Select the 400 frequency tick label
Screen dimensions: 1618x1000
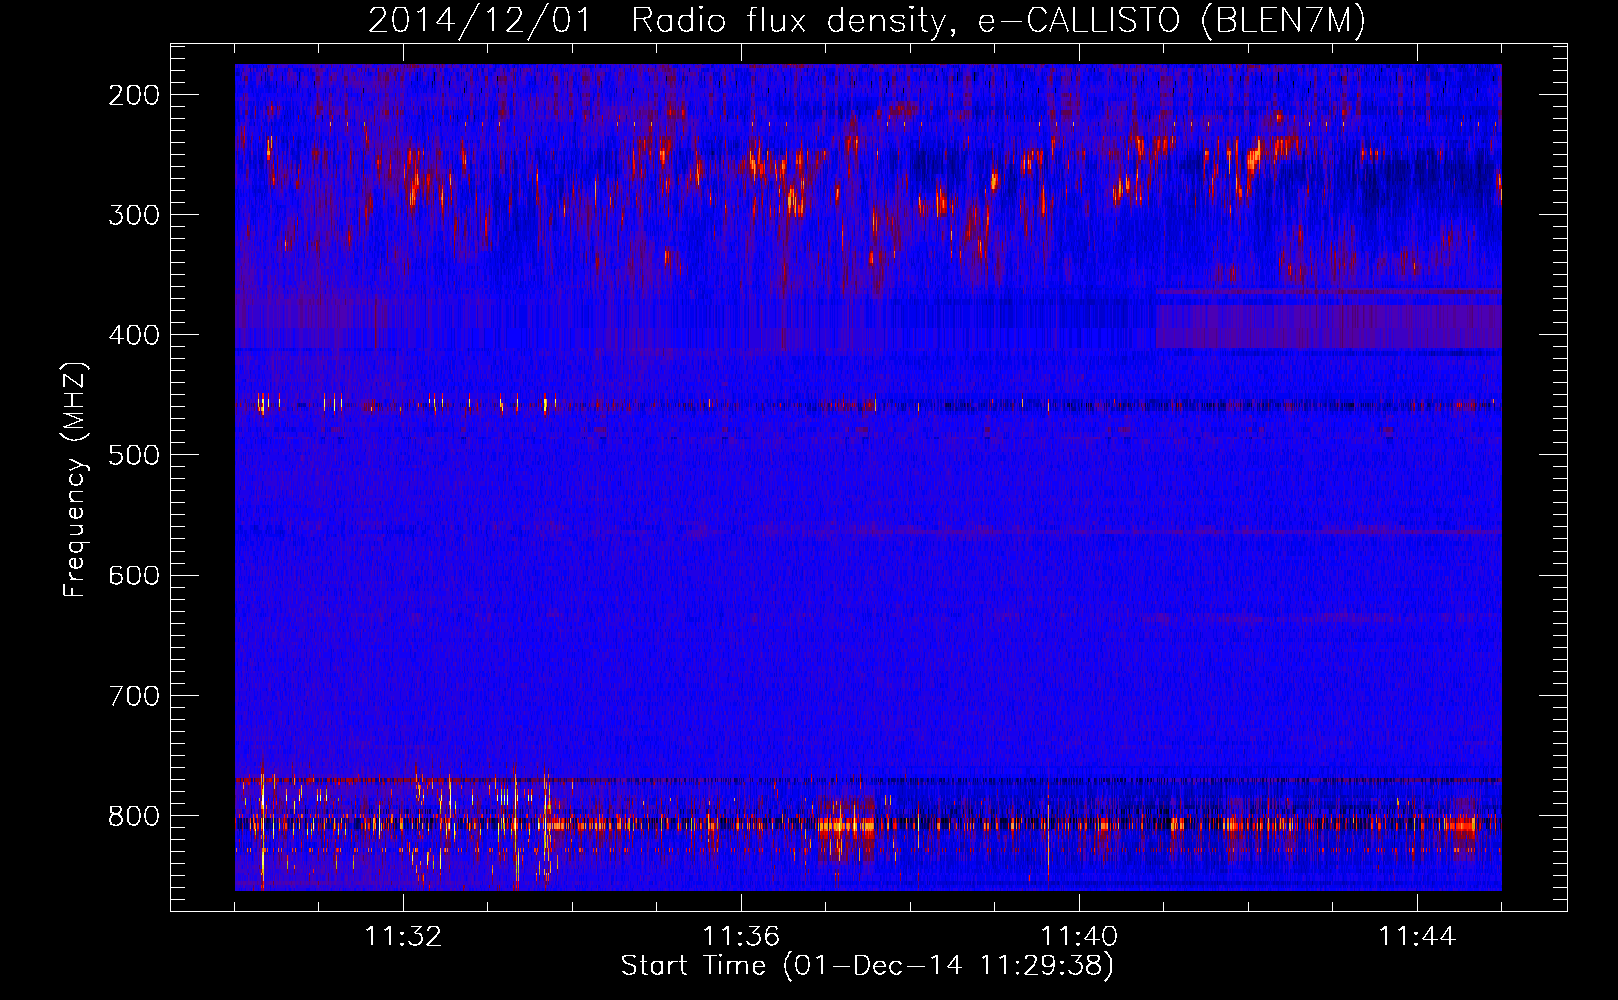(133, 335)
